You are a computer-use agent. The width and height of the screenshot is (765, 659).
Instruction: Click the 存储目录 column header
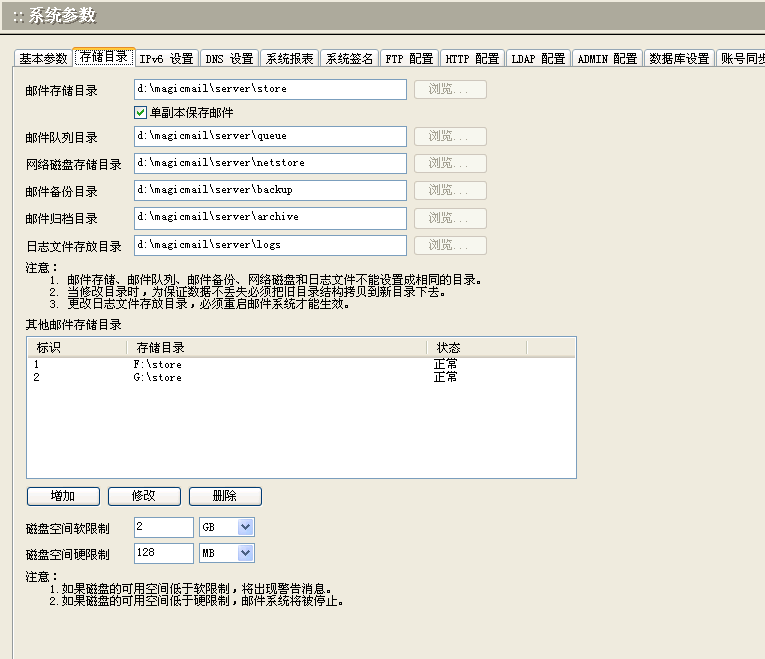276,347
